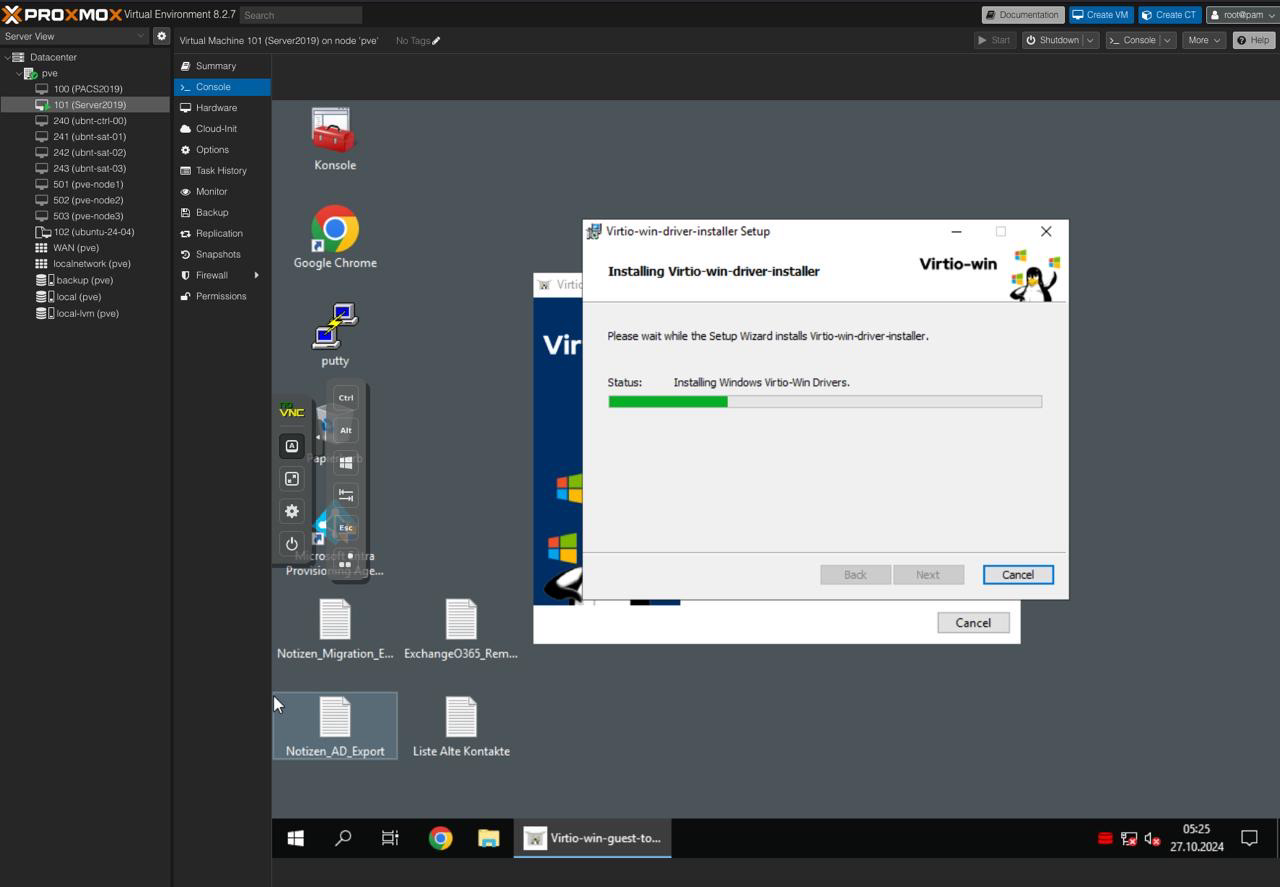
Task: Open Task View on the taskbar
Action: click(x=390, y=838)
